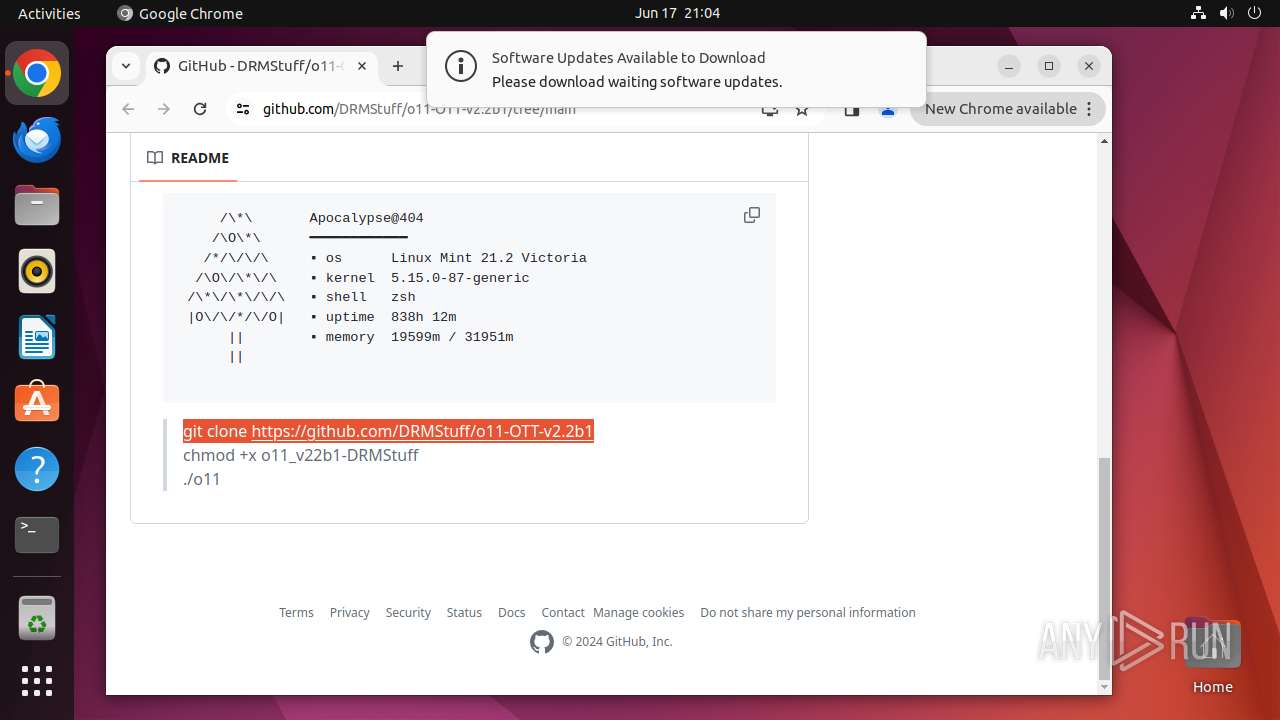Click the text chmod +x o11_v22b1-DRMStuff
1280x720 pixels.
300,455
